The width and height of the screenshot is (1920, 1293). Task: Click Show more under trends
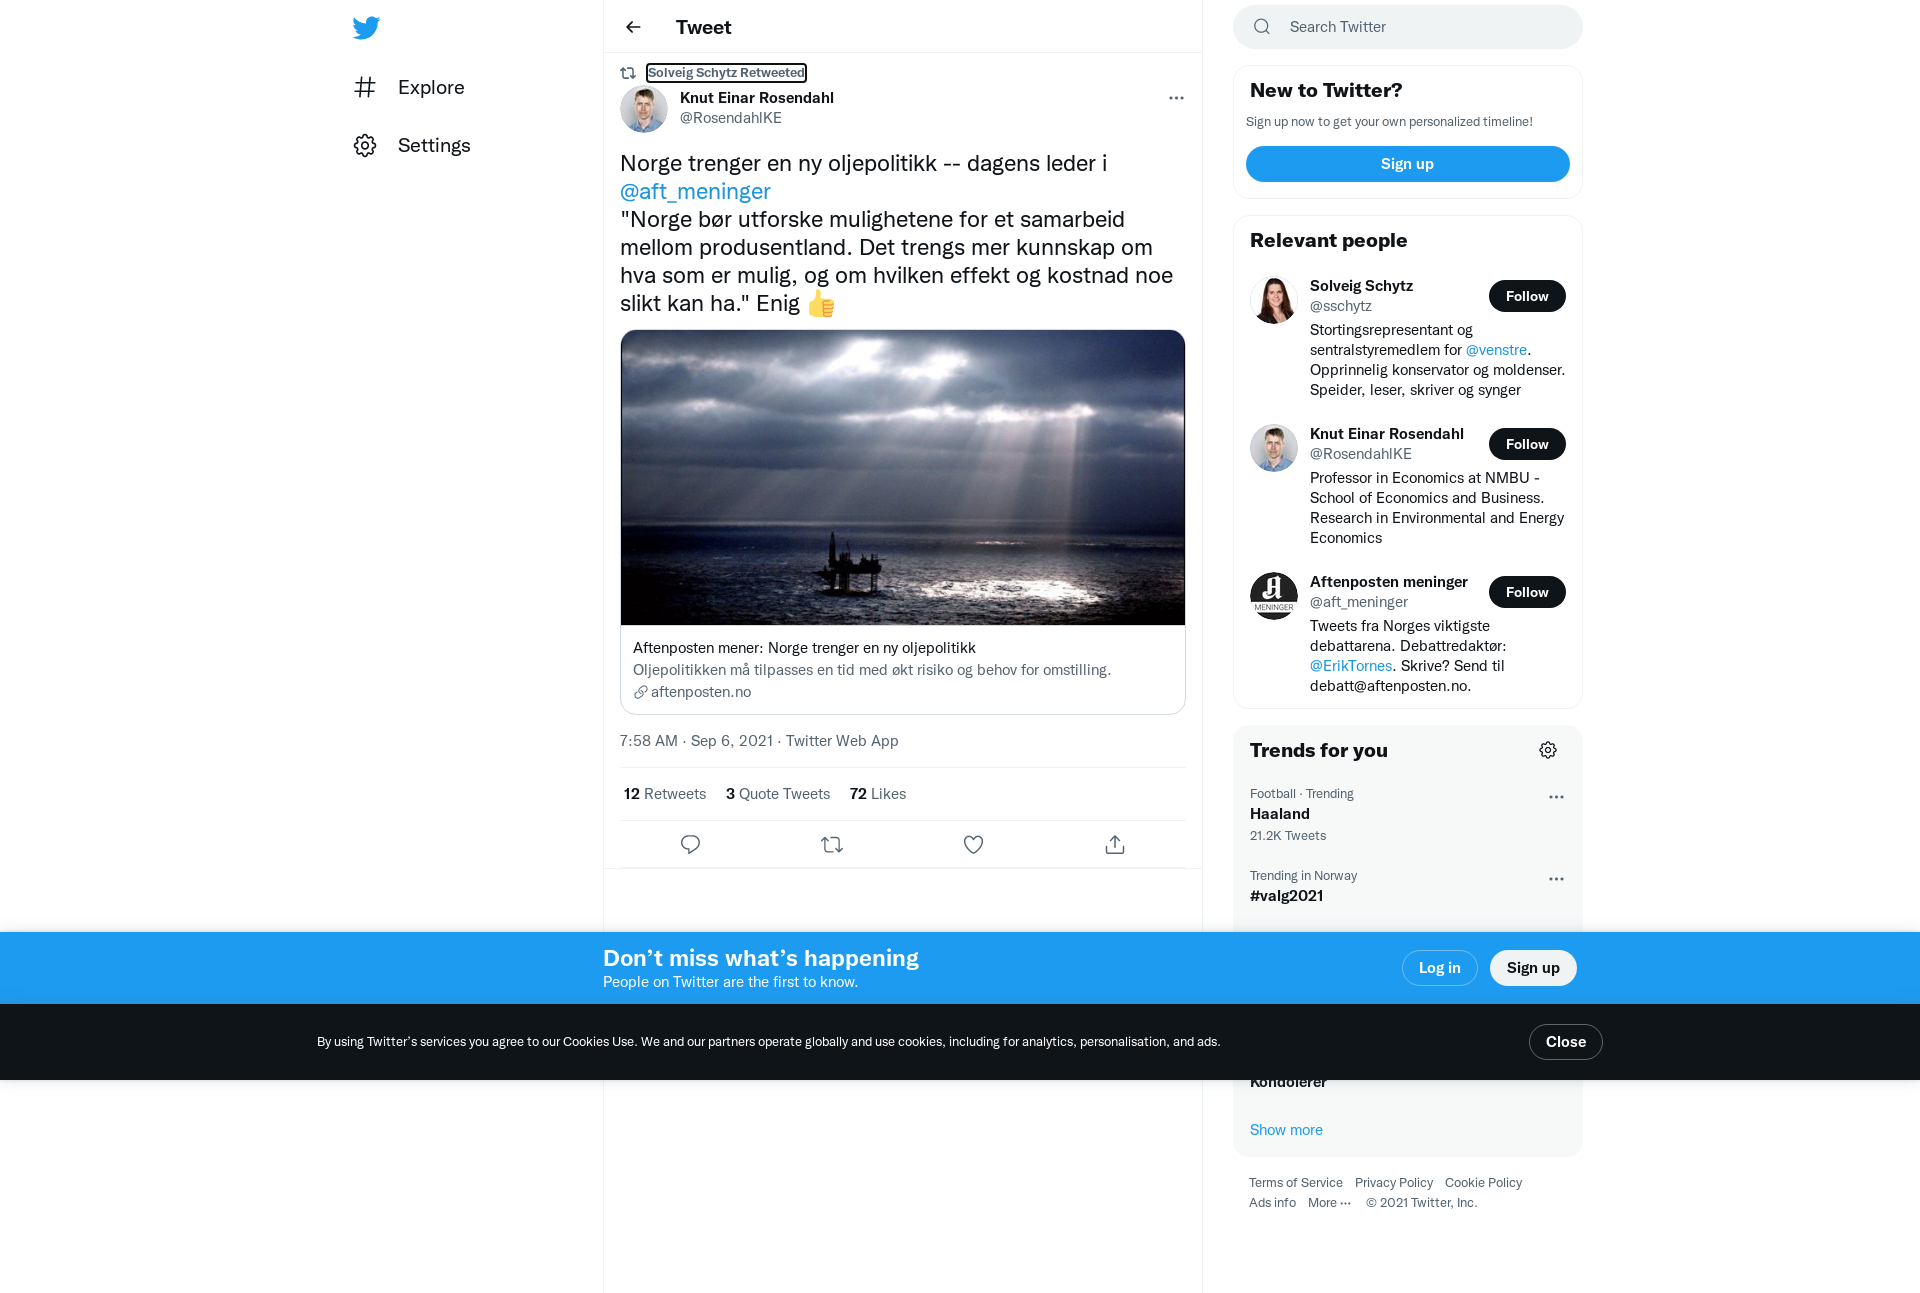1286,1130
